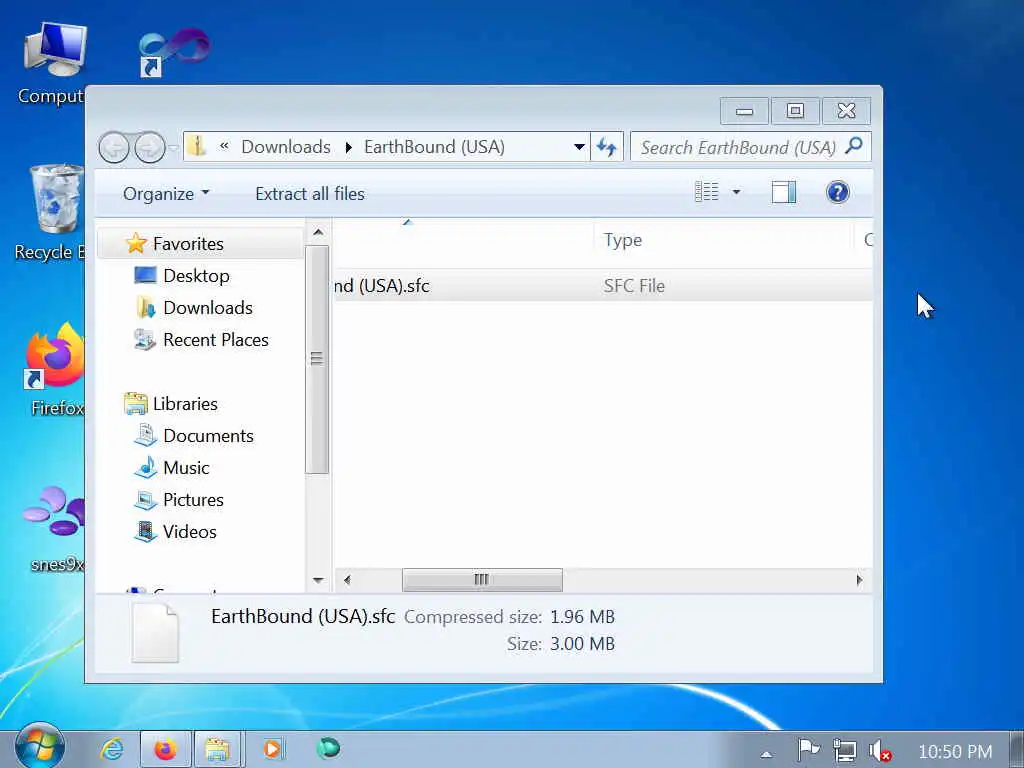Show hidden system tray icons
Image resolution: width=1024 pixels, height=768 pixels.
pos(766,754)
